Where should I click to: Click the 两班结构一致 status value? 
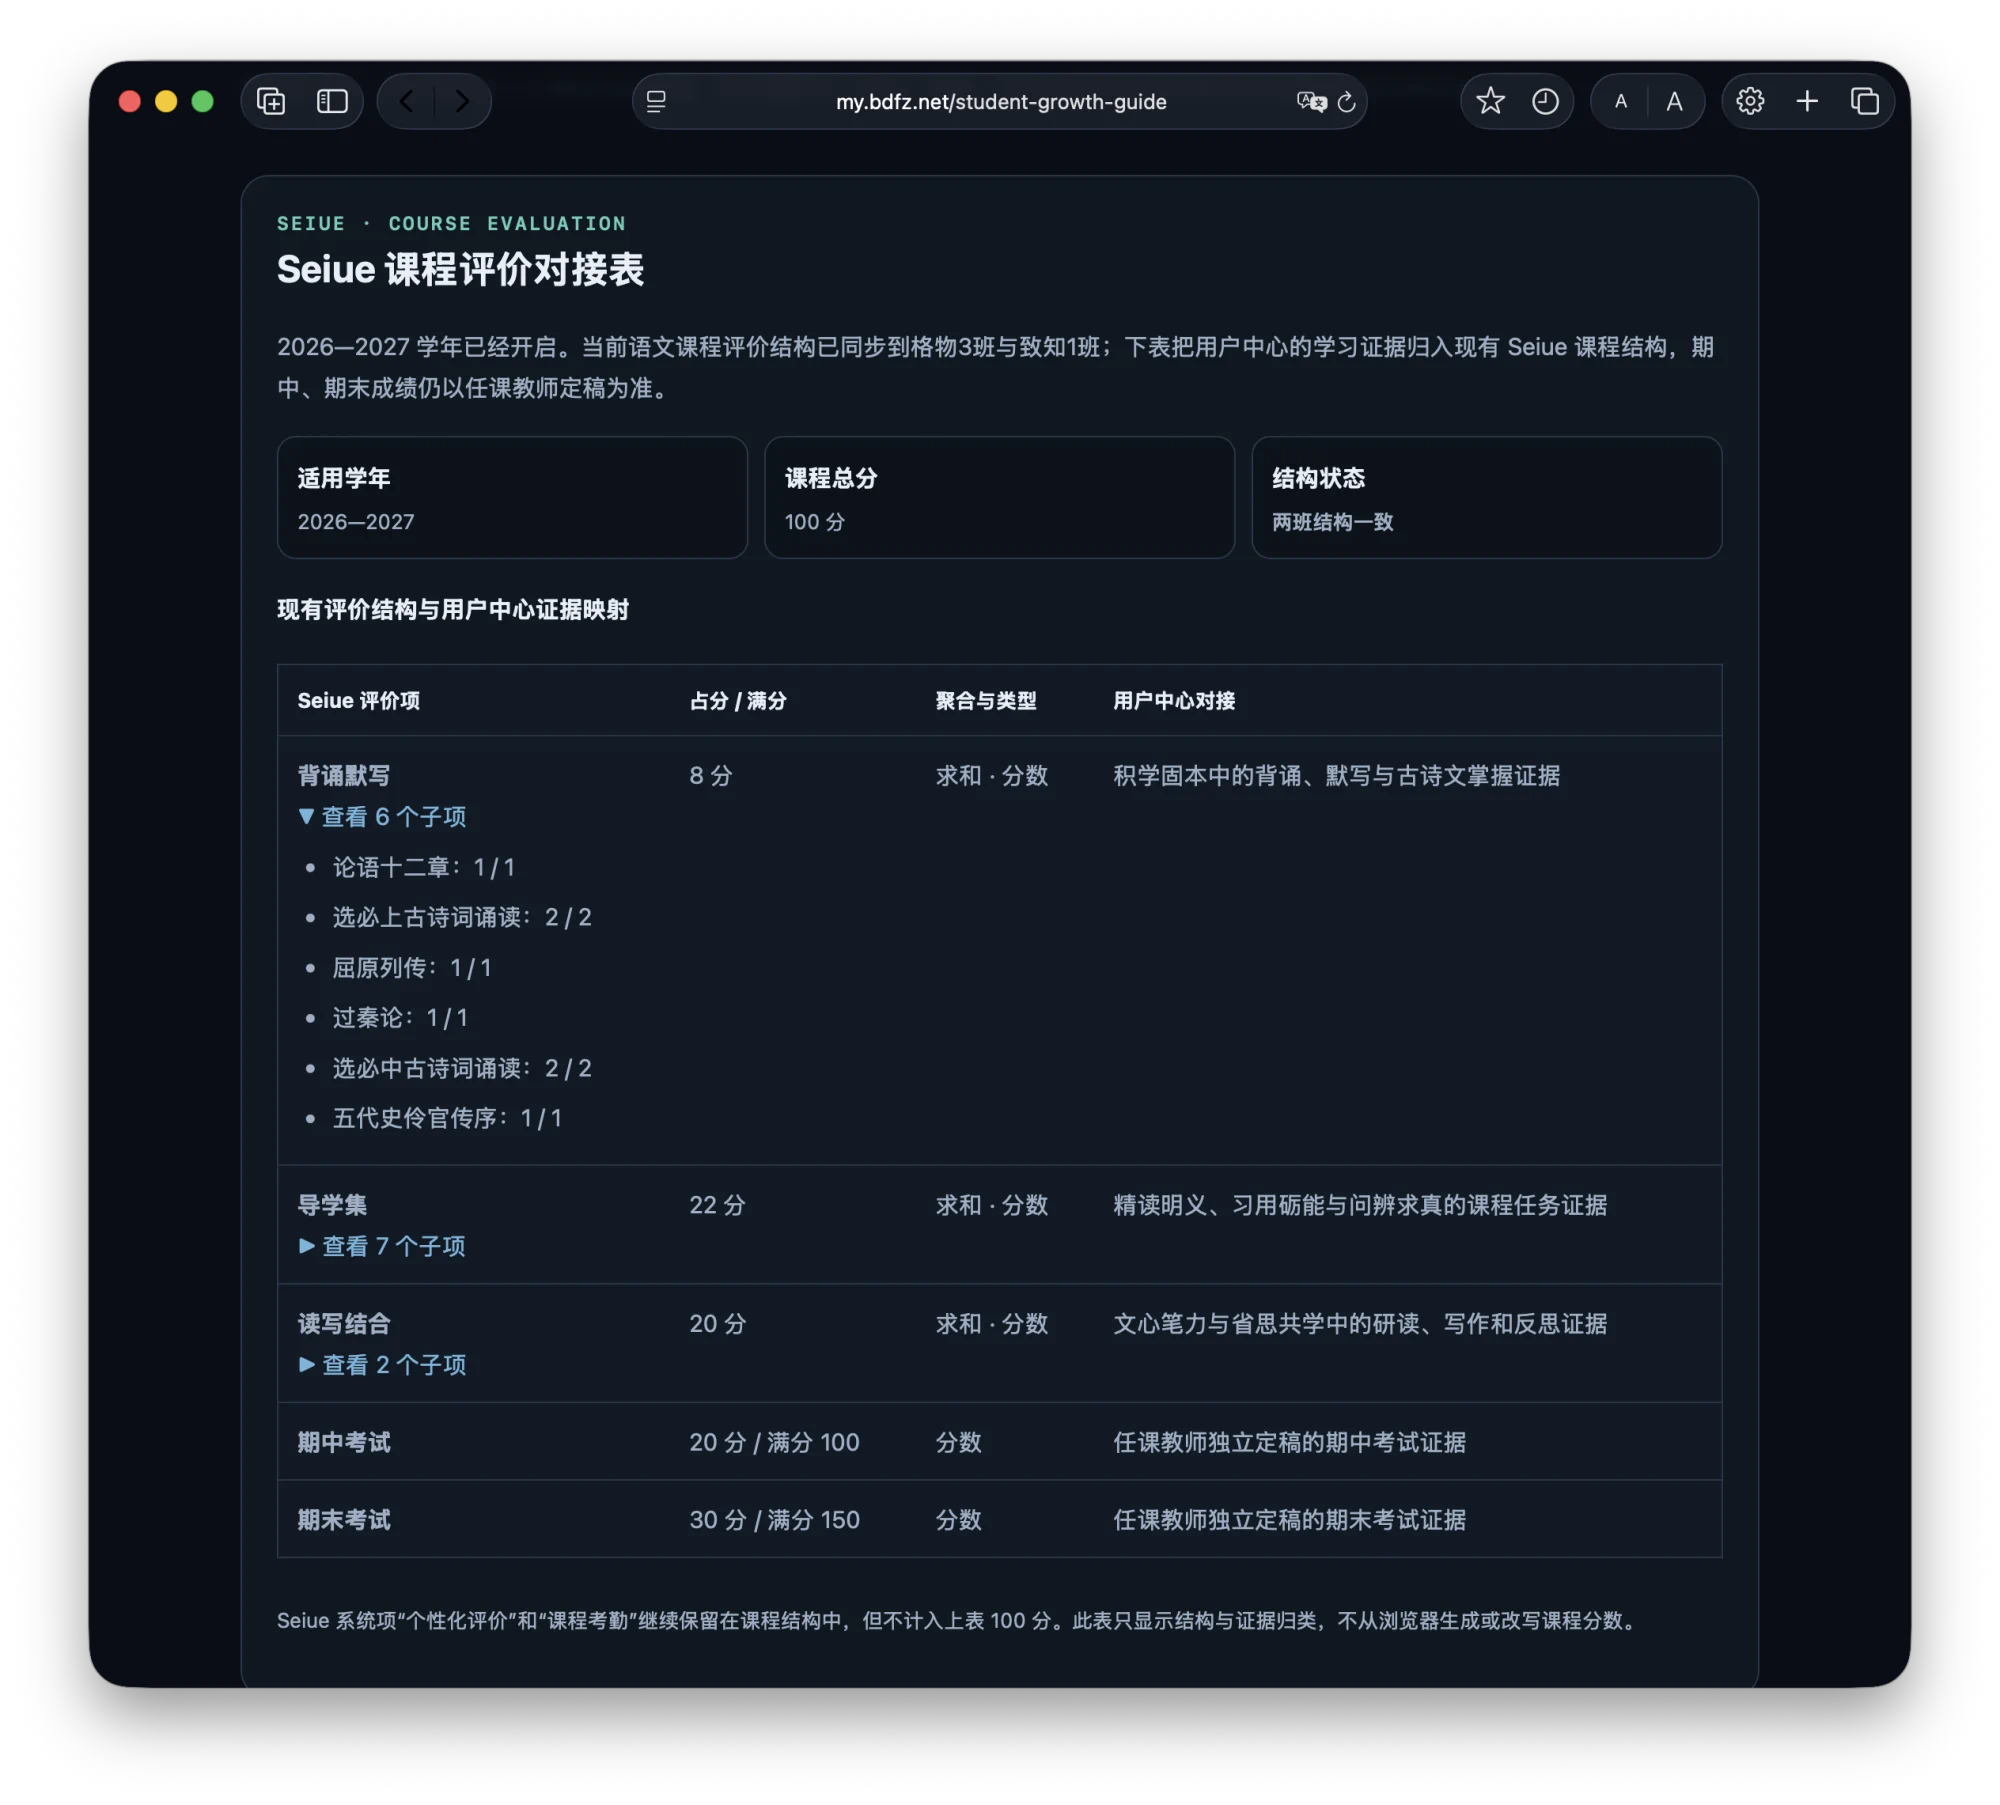1332,521
